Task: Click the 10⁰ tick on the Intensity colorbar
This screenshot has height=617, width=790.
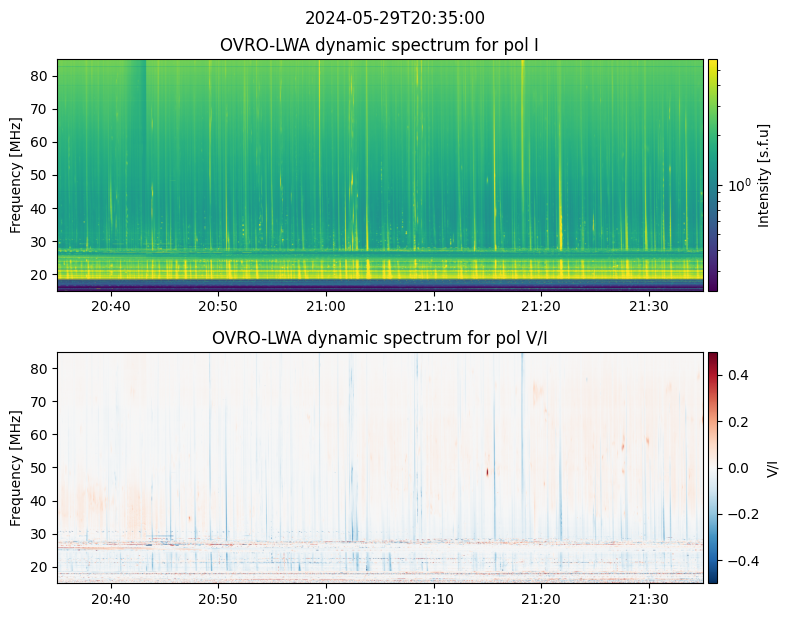Action: [x=739, y=185]
